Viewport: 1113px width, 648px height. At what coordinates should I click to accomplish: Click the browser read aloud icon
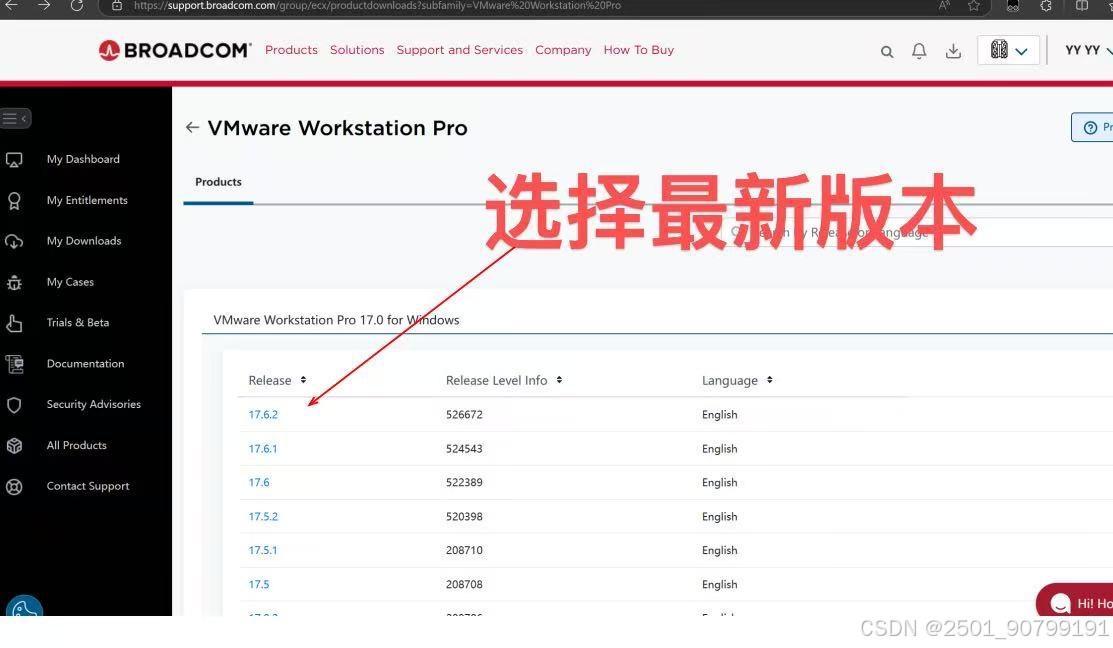point(943,6)
